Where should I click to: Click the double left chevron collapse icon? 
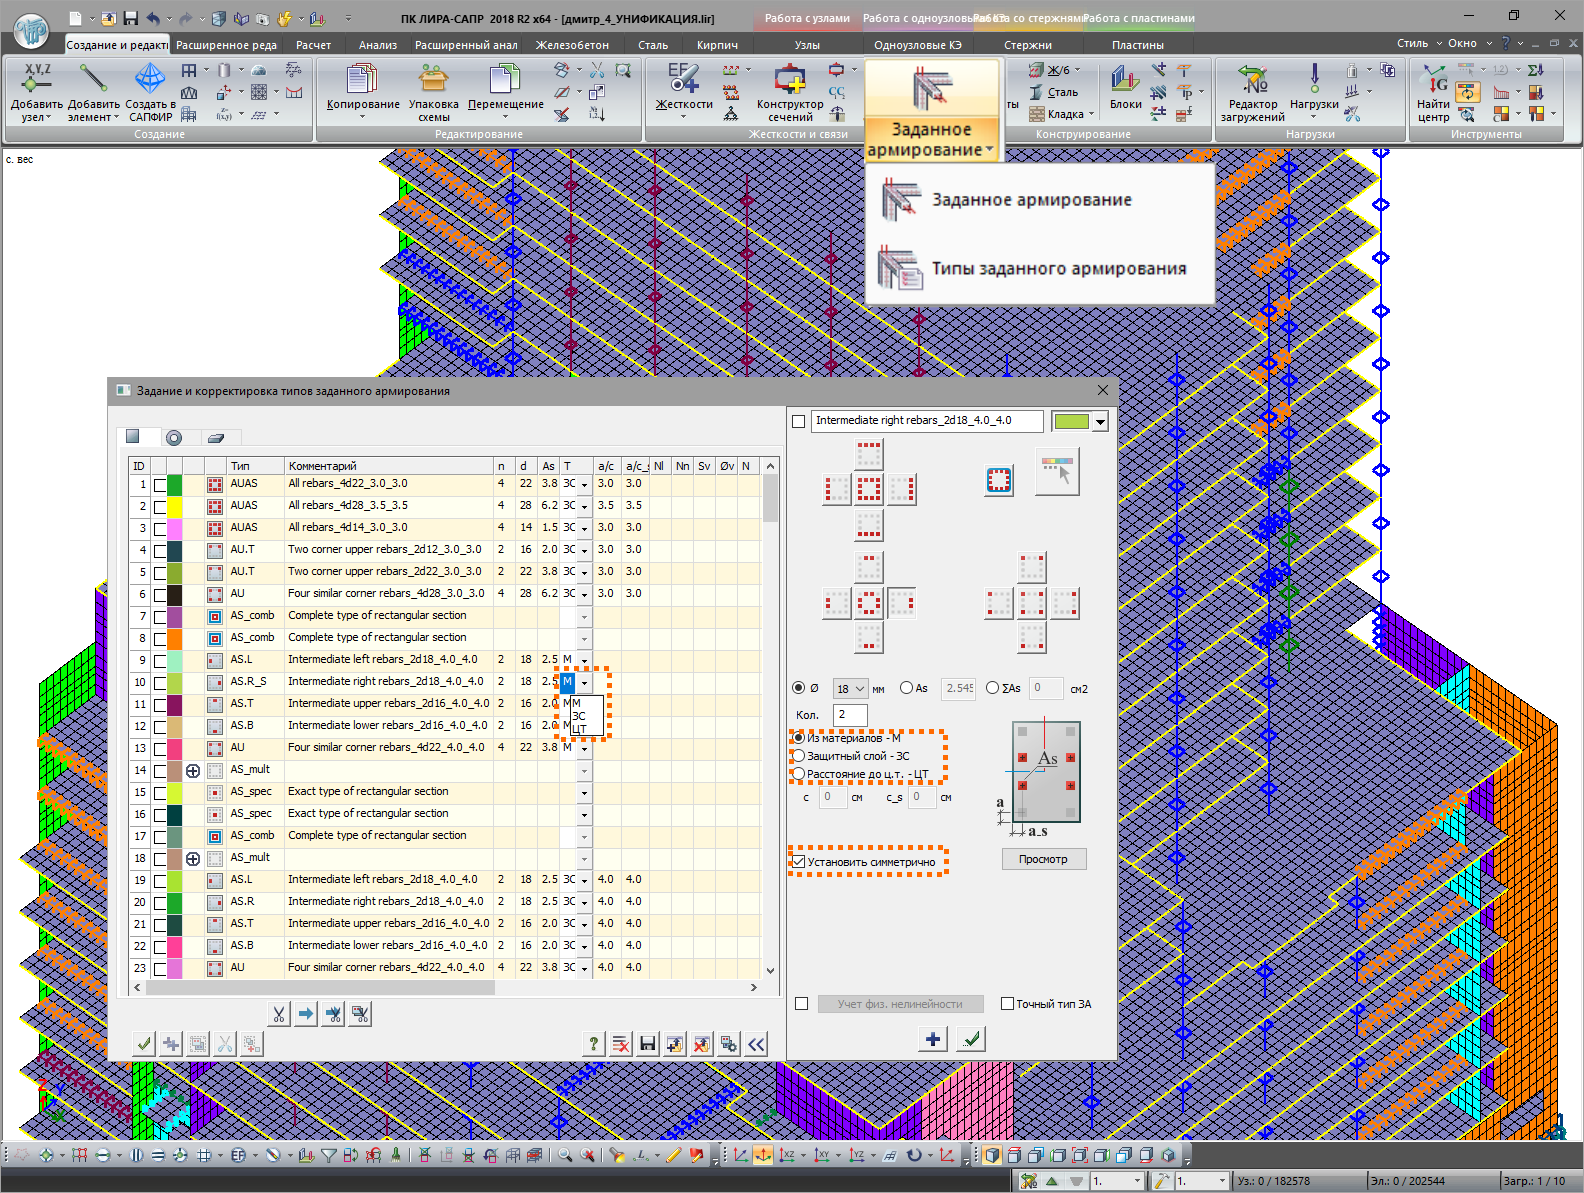756,1044
